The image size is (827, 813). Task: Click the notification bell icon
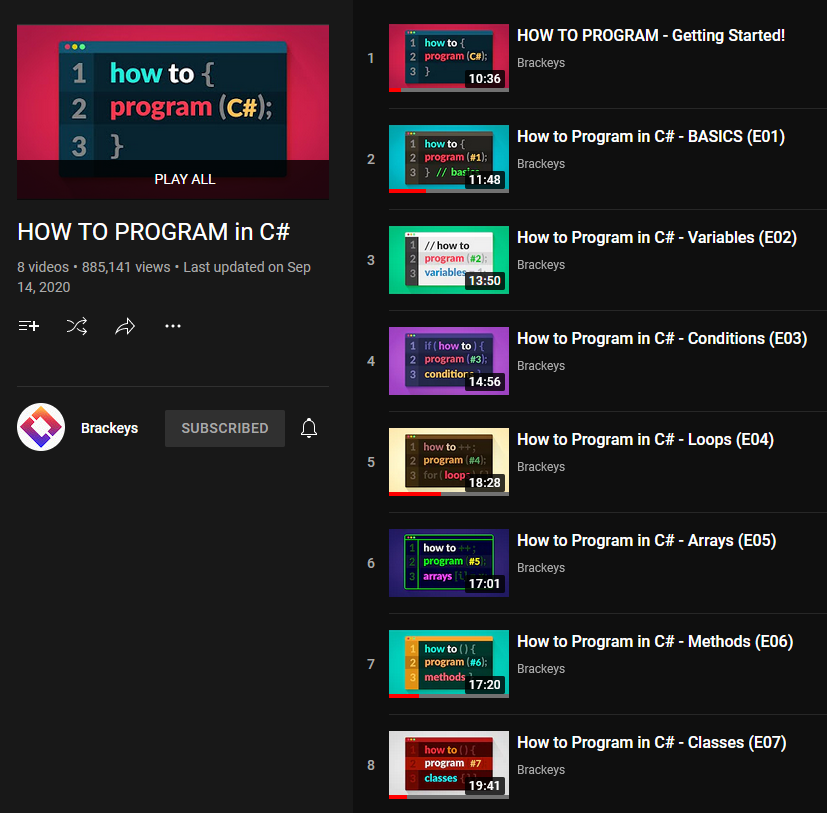click(x=309, y=428)
